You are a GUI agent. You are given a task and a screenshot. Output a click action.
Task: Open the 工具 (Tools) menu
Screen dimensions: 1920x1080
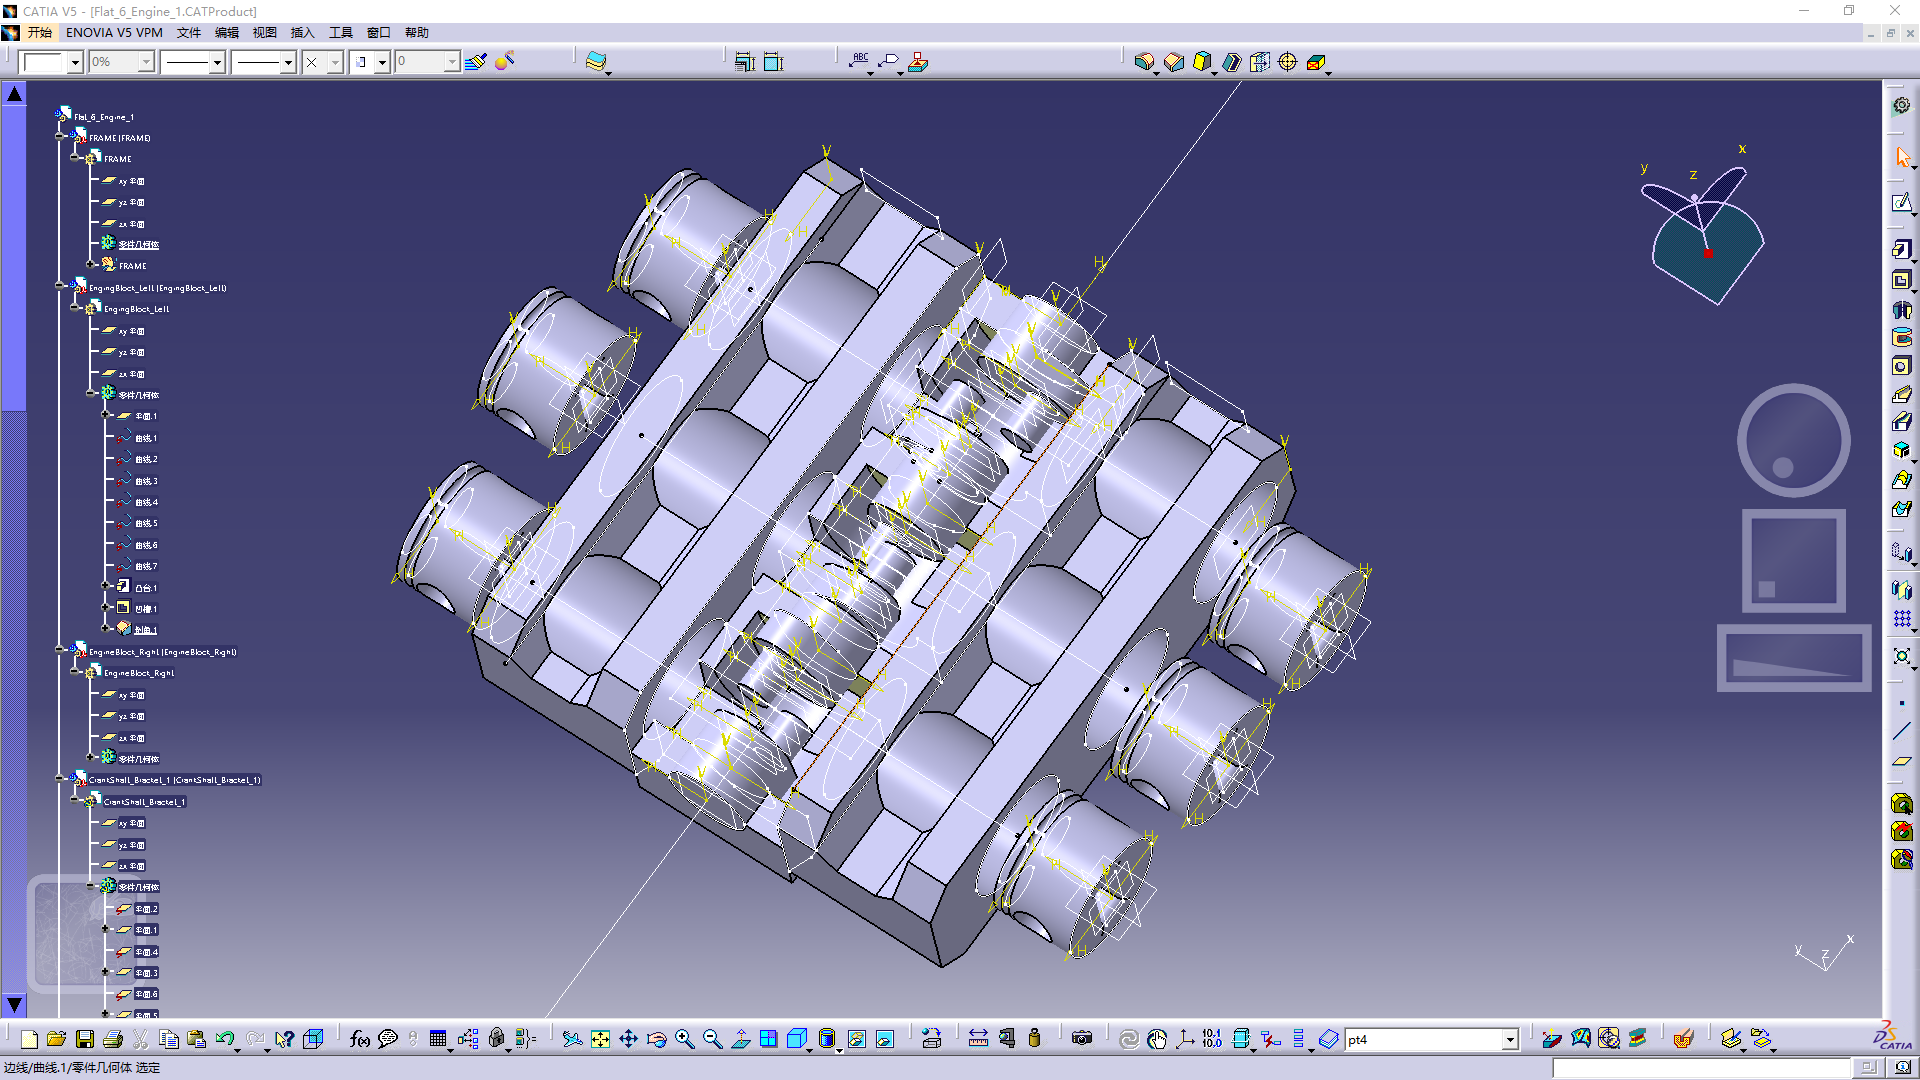pos(341,33)
